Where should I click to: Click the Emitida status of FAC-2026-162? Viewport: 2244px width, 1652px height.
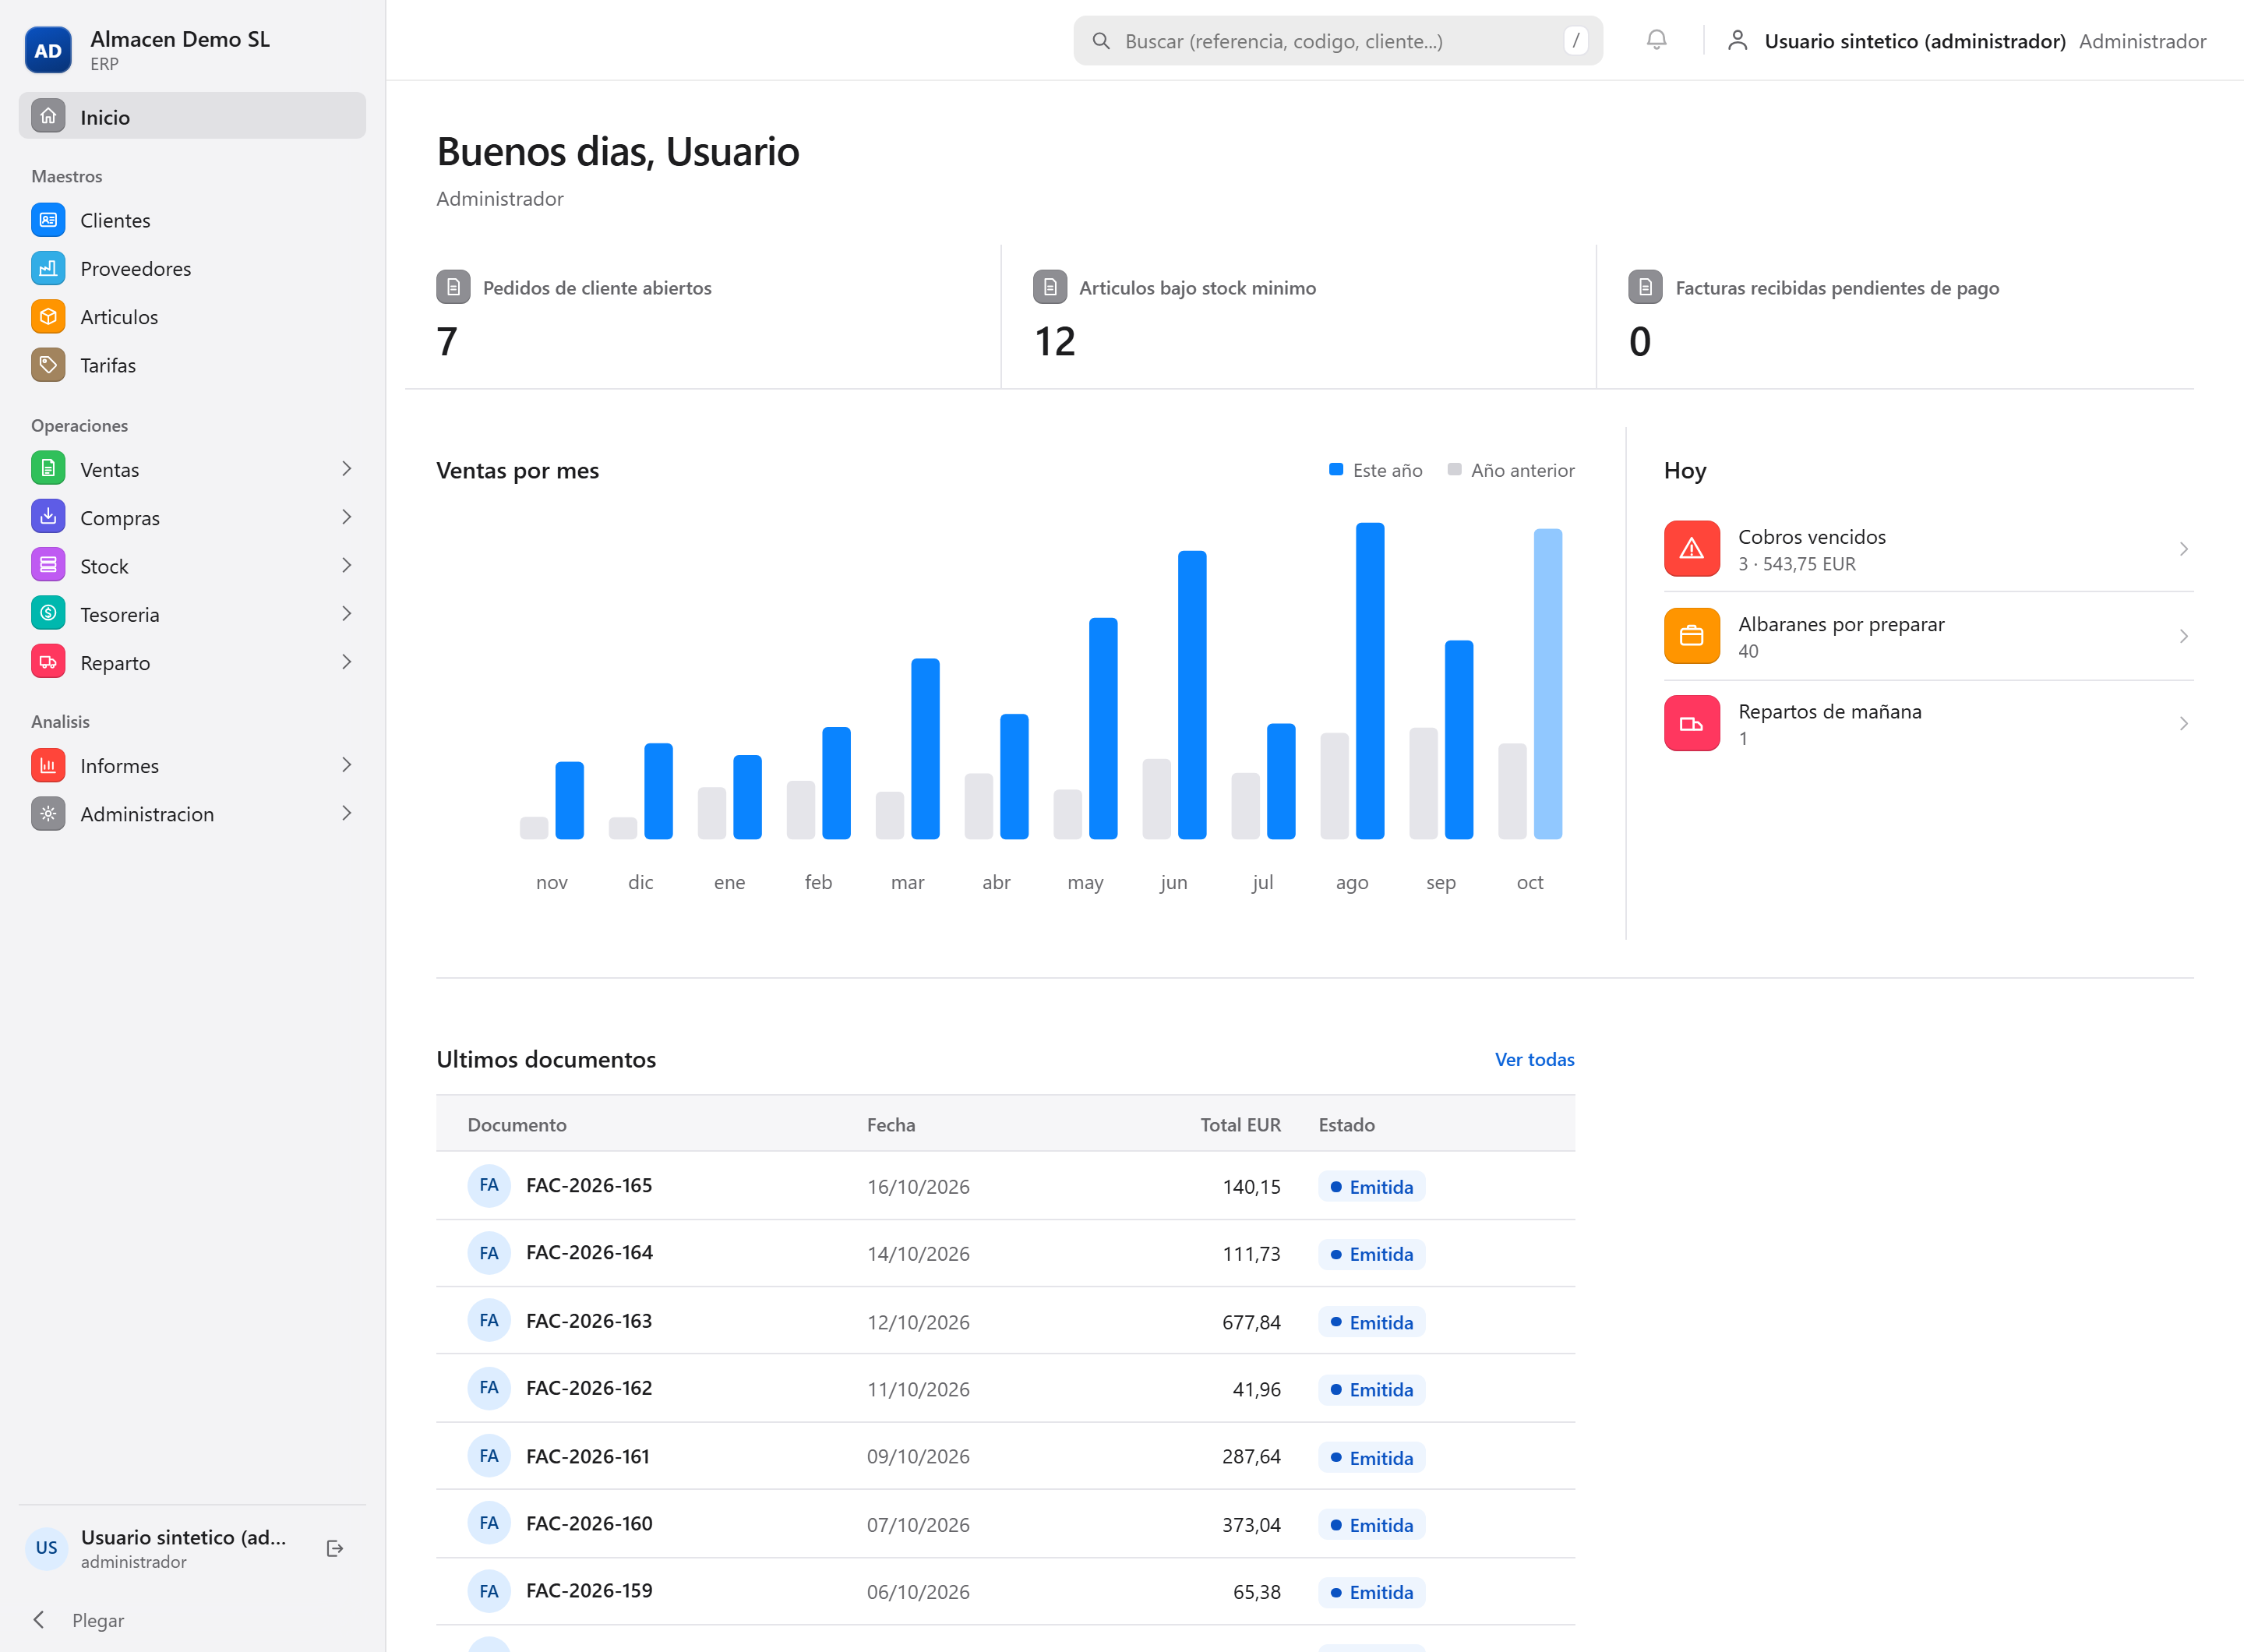point(1372,1390)
